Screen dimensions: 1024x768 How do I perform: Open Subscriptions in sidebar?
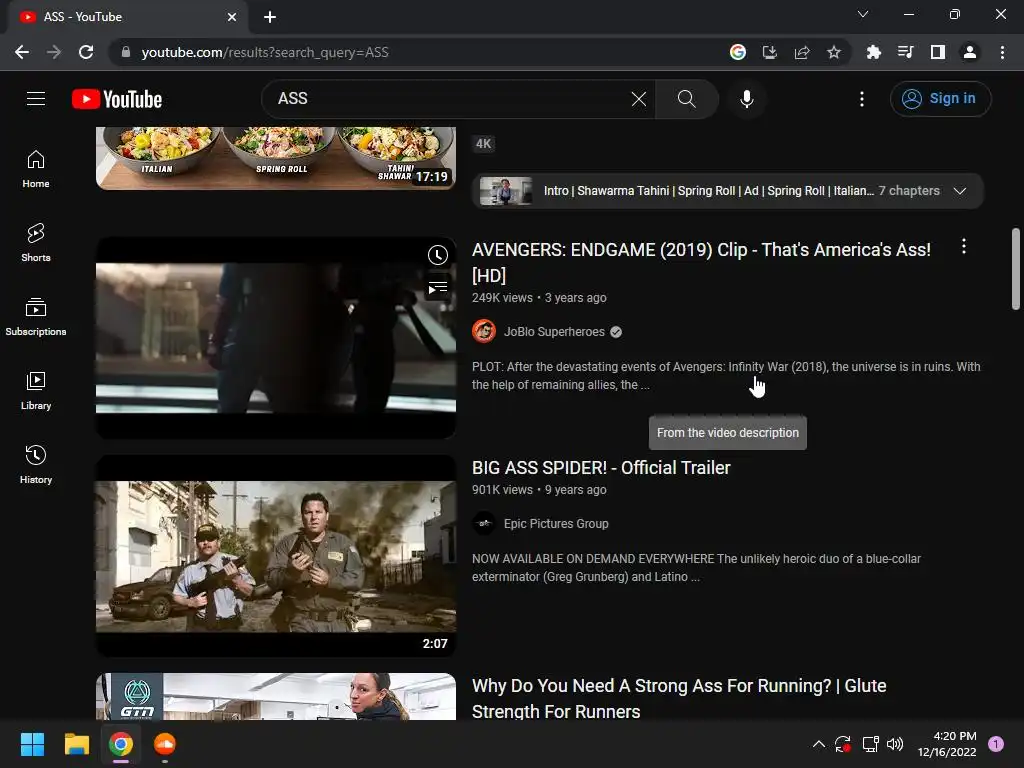click(36, 317)
